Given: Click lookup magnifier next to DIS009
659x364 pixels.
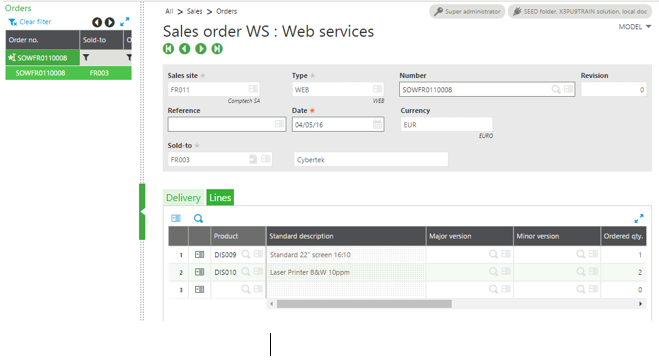Looking at the screenshot, I should pos(246,254).
